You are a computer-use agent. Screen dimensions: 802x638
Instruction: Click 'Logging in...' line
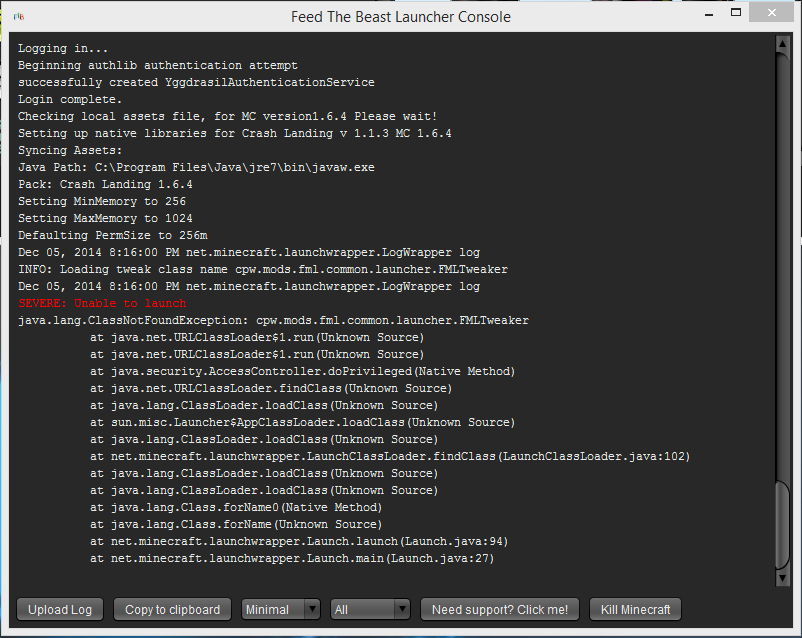63,49
